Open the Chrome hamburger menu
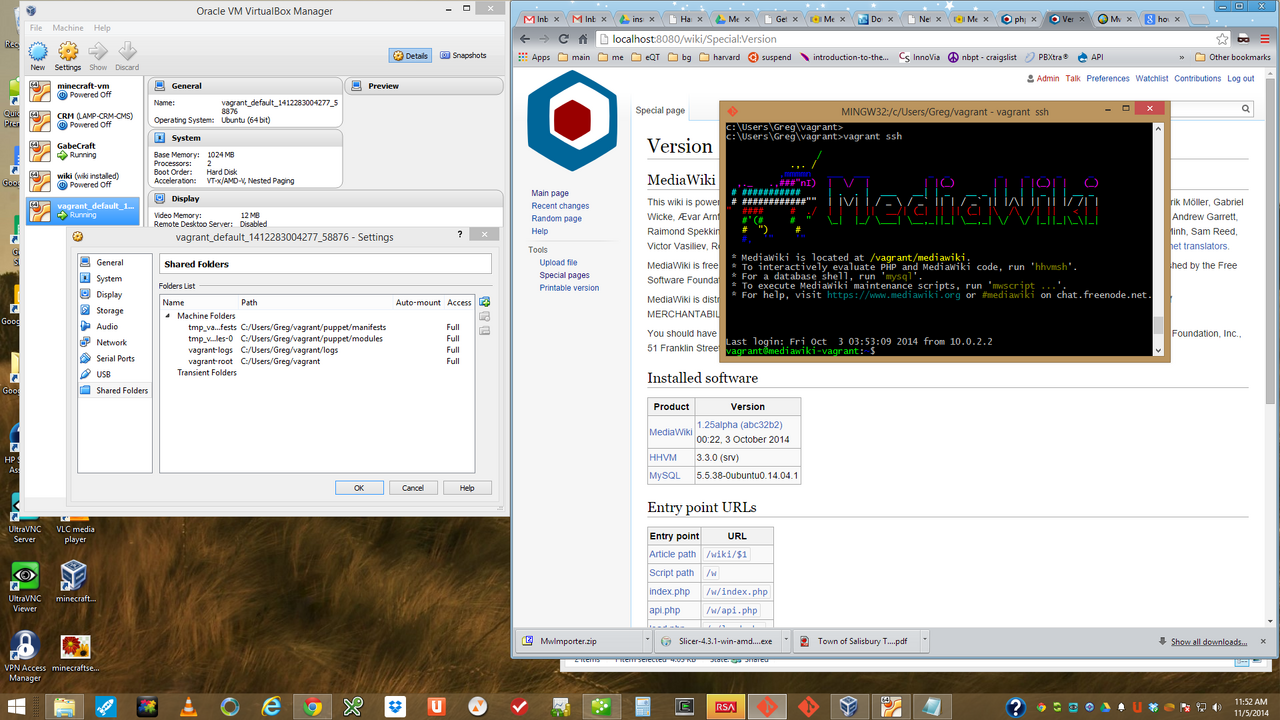 pos(1263,39)
